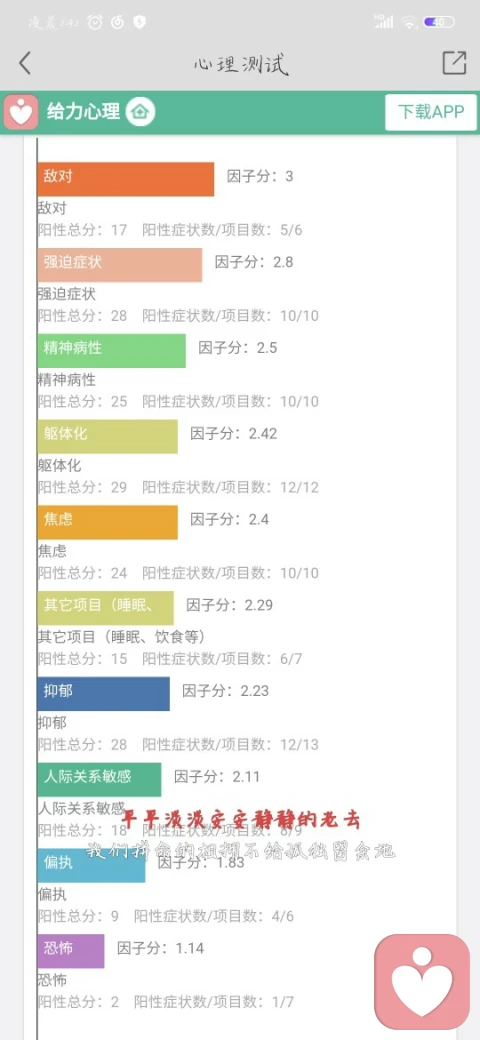Tap the battery indicator in status bar
Image resolution: width=480 pixels, height=1040 pixels.
pyautogui.click(x=439, y=22)
